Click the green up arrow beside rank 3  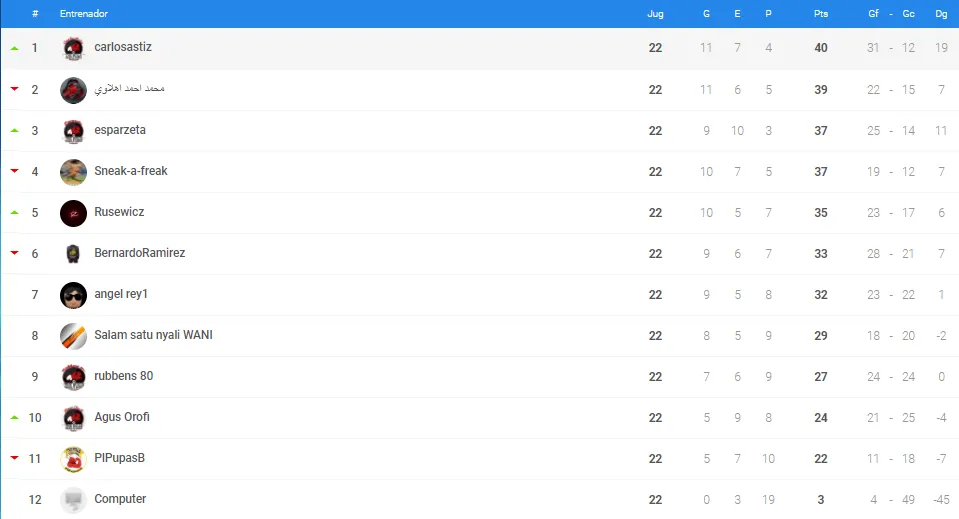point(15,130)
